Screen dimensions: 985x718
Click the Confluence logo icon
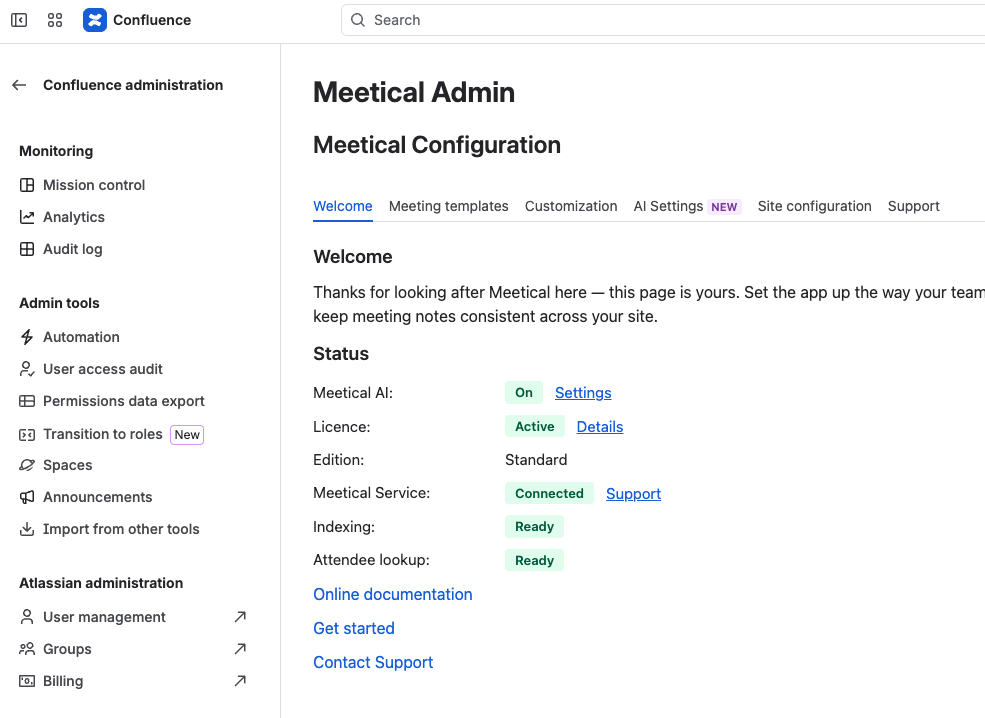coord(95,20)
